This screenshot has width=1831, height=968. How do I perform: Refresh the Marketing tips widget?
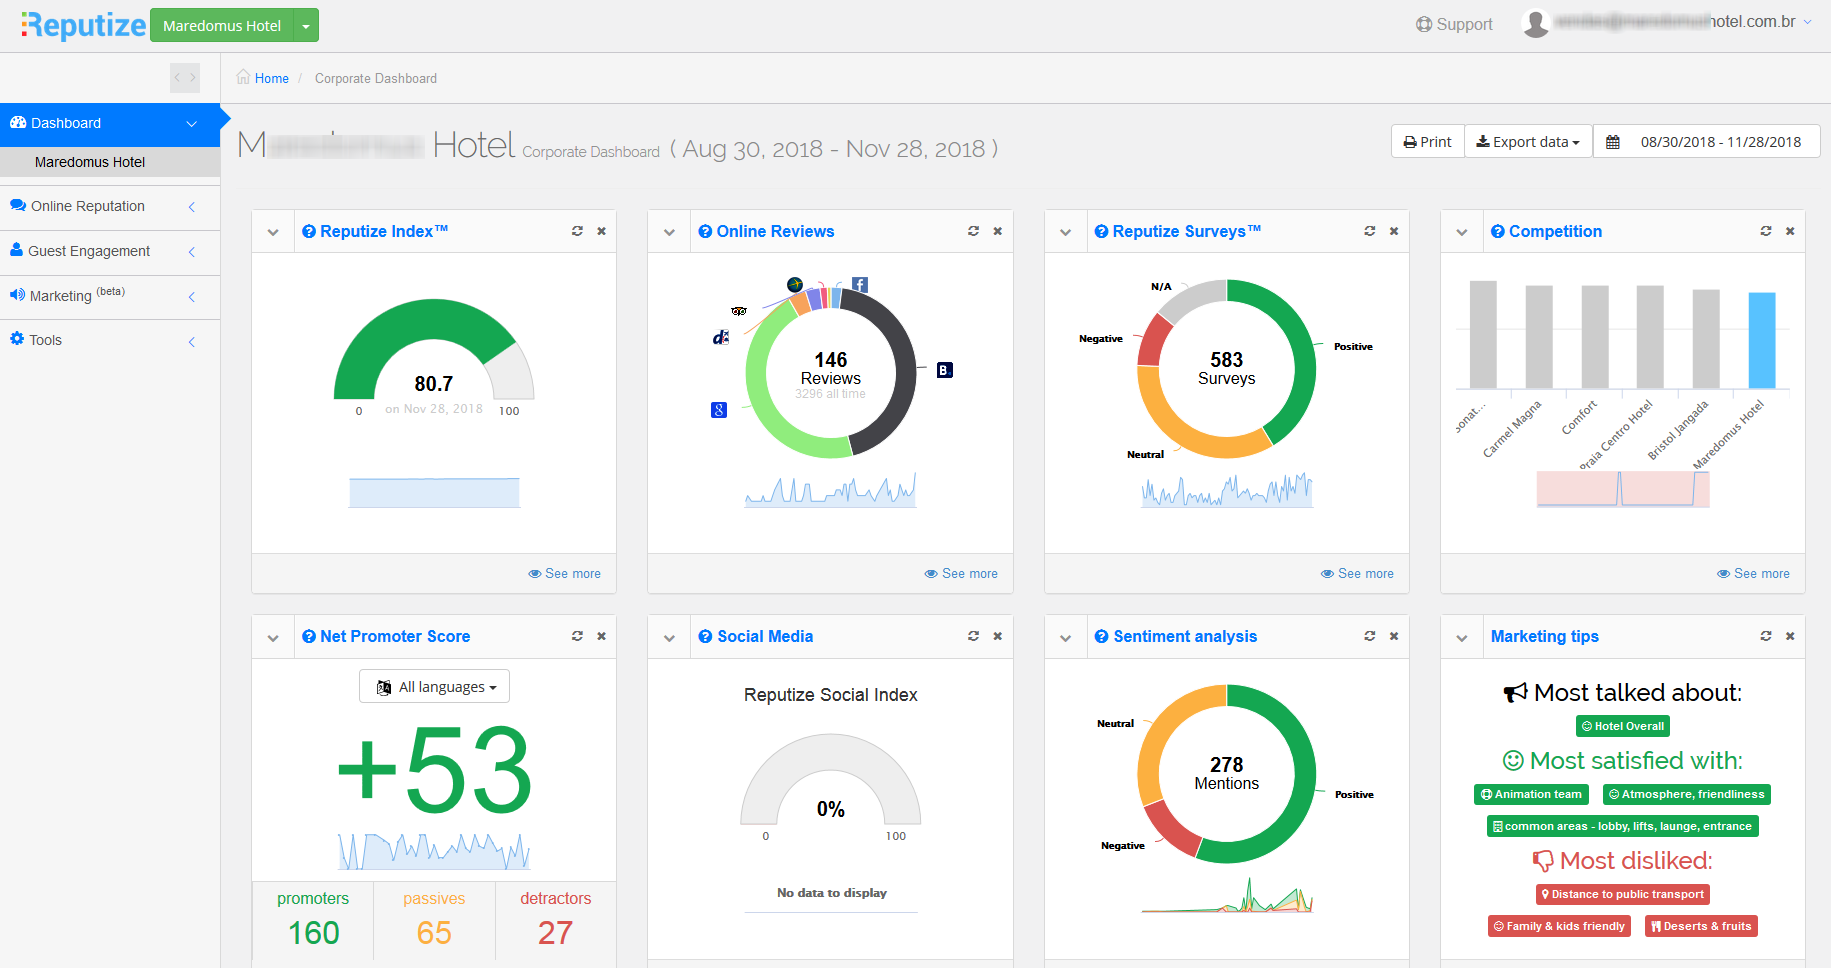coord(1766,636)
